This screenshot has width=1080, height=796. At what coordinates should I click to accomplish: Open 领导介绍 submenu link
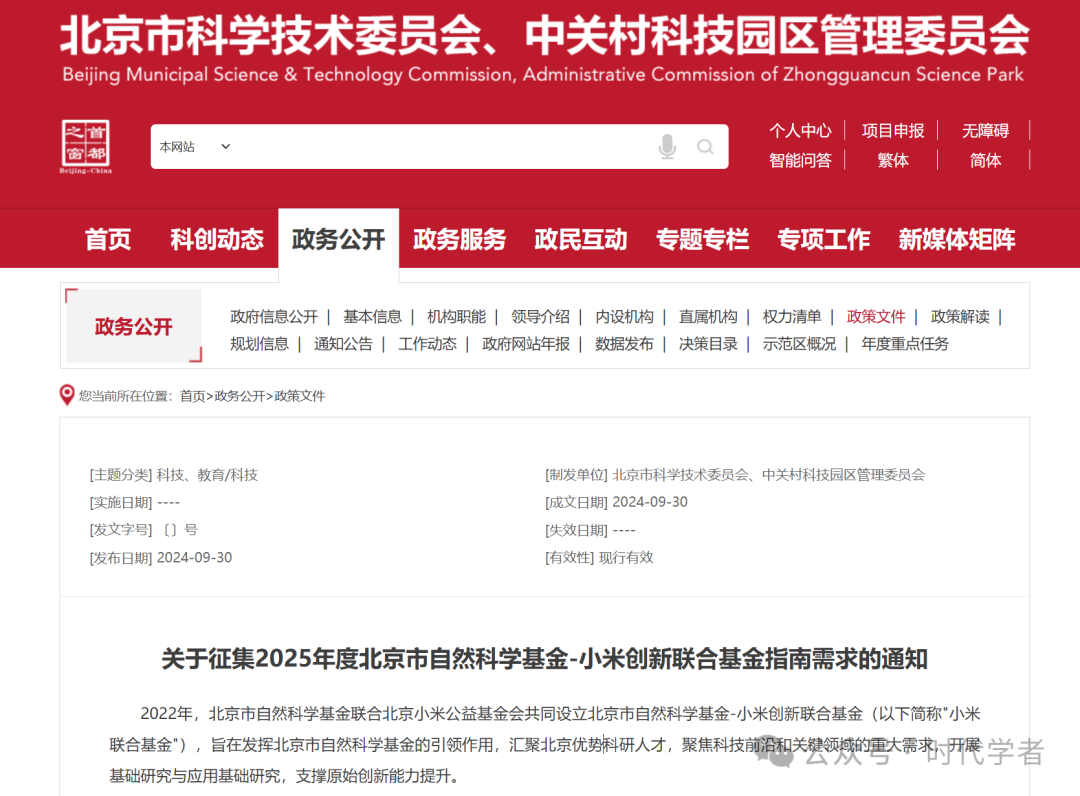click(540, 317)
